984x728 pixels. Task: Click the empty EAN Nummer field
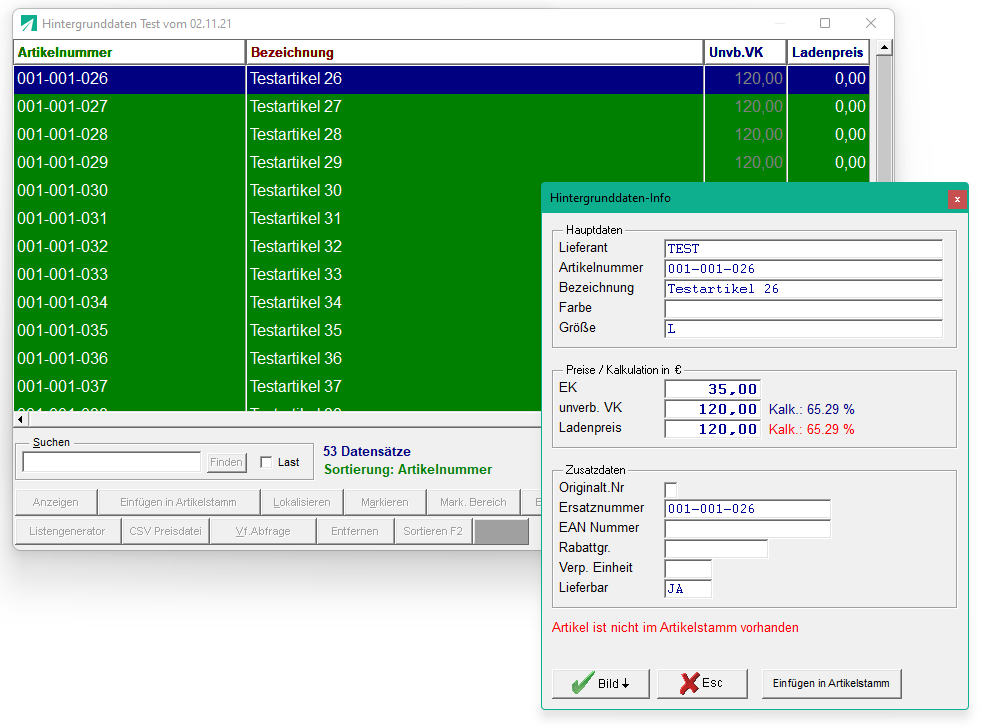tap(747, 529)
